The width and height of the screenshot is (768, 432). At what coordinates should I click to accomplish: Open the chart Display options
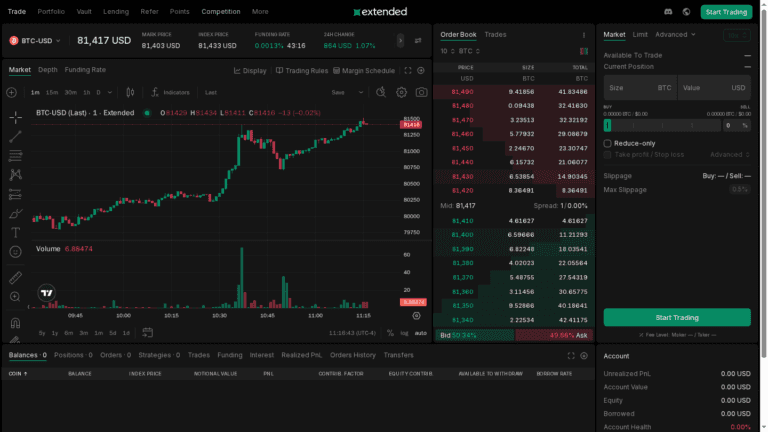[250, 71]
